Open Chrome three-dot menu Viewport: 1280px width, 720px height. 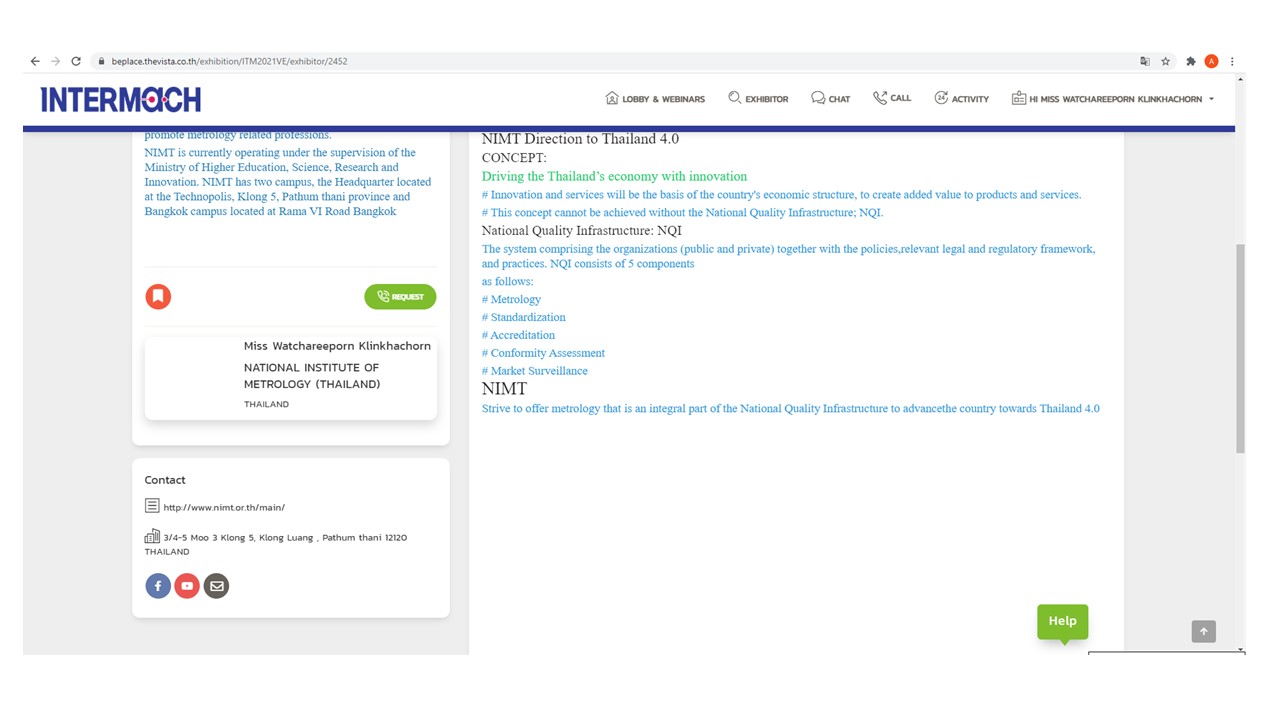click(x=1232, y=61)
